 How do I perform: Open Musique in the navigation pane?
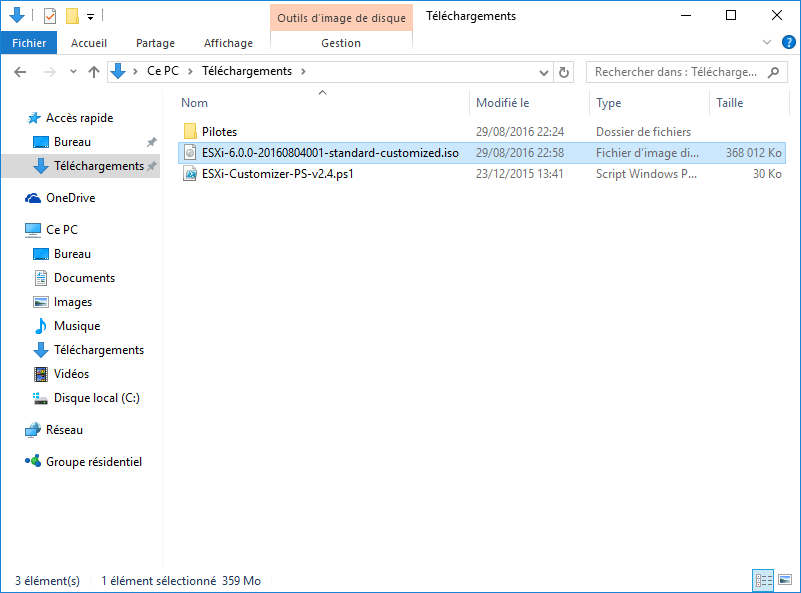[x=77, y=326]
